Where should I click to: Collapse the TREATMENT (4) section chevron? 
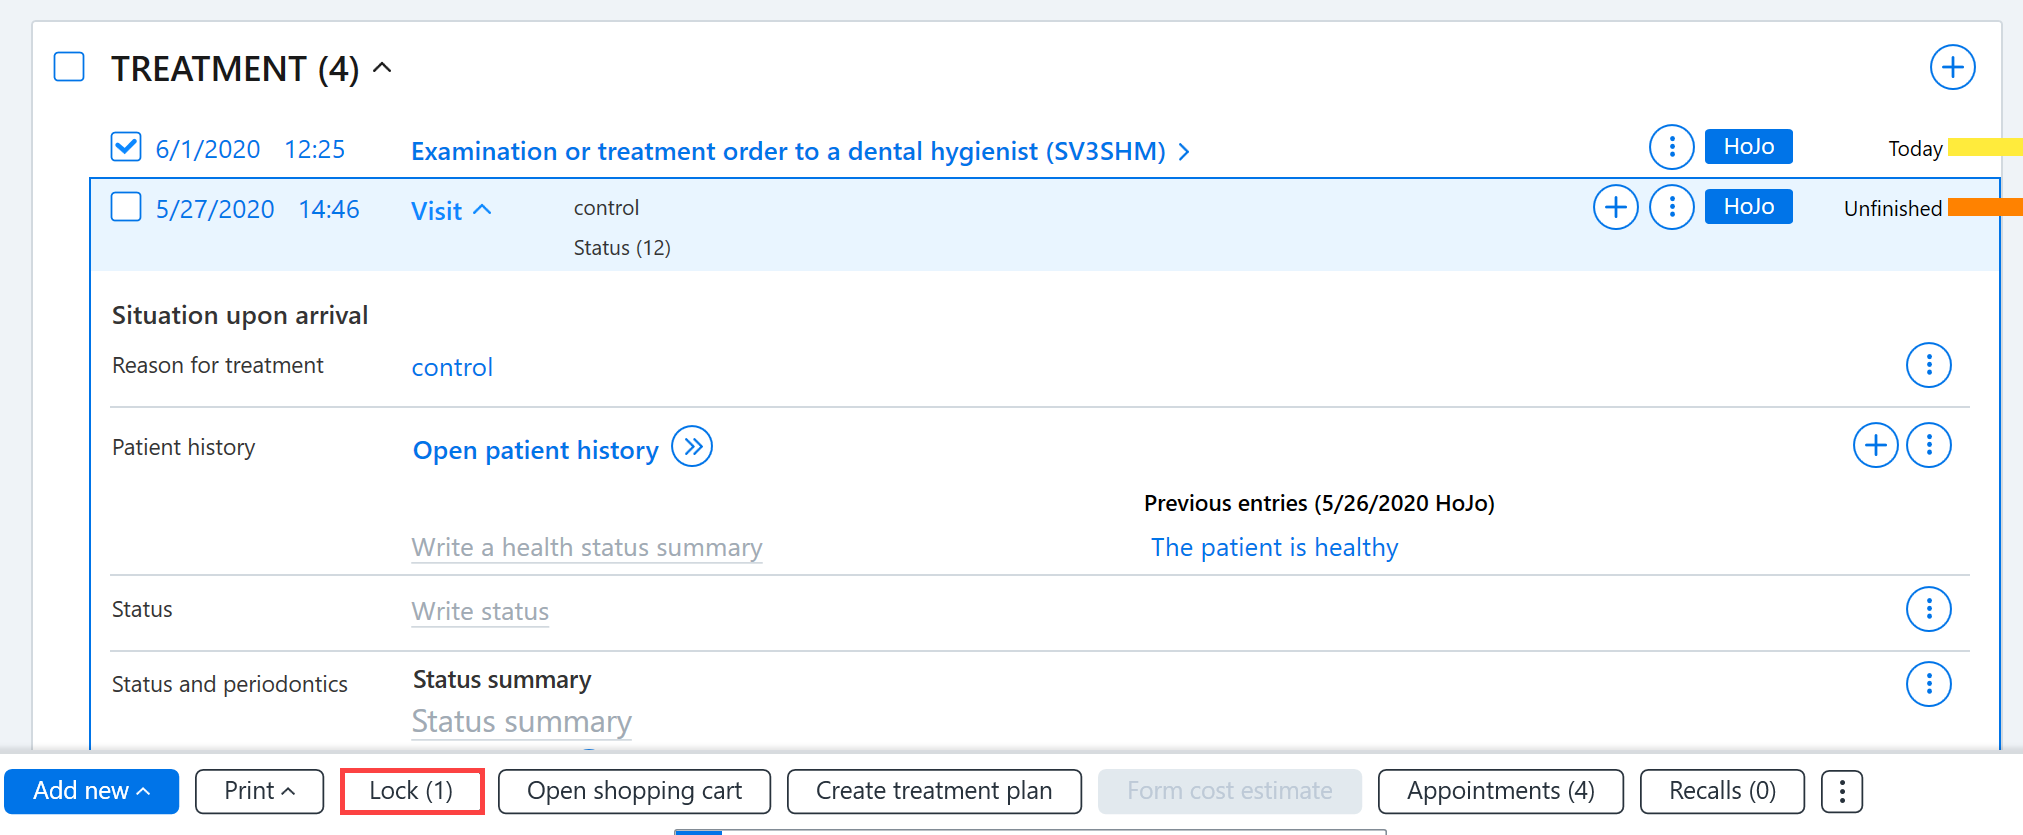(382, 68)
